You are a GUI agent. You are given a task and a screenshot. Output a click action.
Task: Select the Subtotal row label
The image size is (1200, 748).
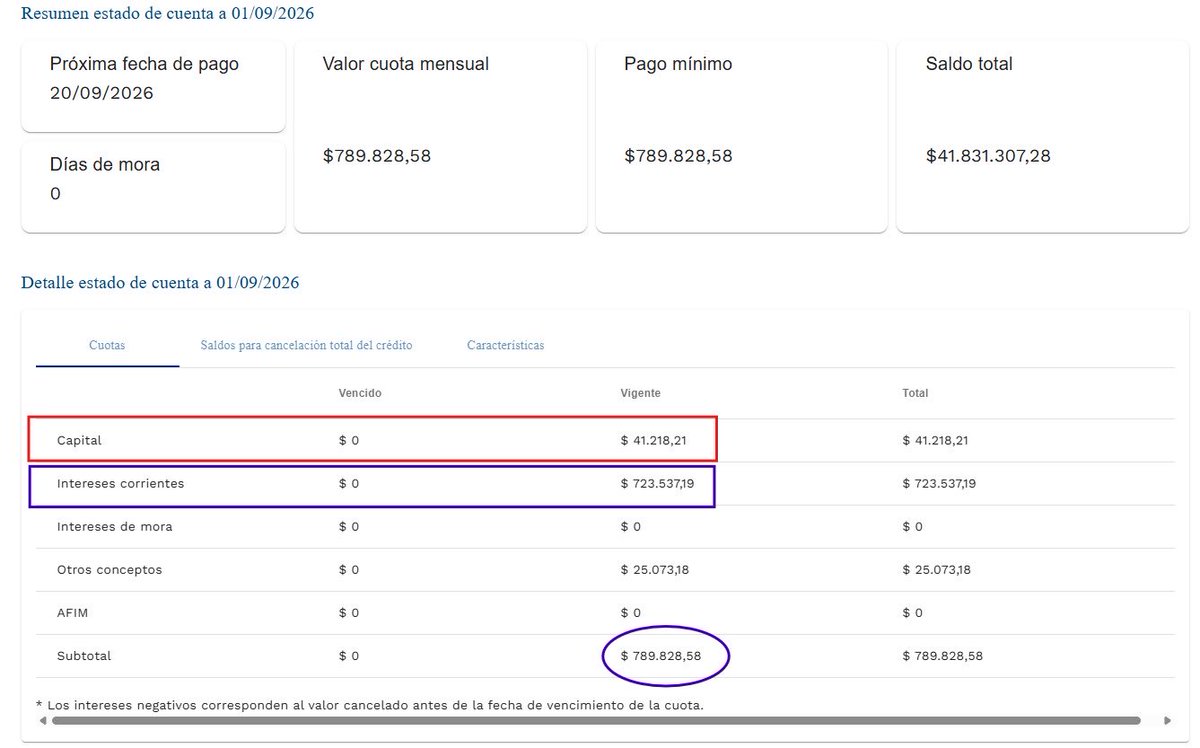pyautogui.click(x=84, y=656)
